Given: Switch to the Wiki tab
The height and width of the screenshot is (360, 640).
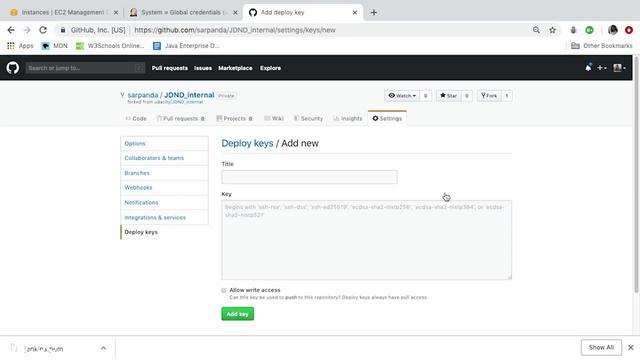Looking at the screenshot, I should point(273,118).
